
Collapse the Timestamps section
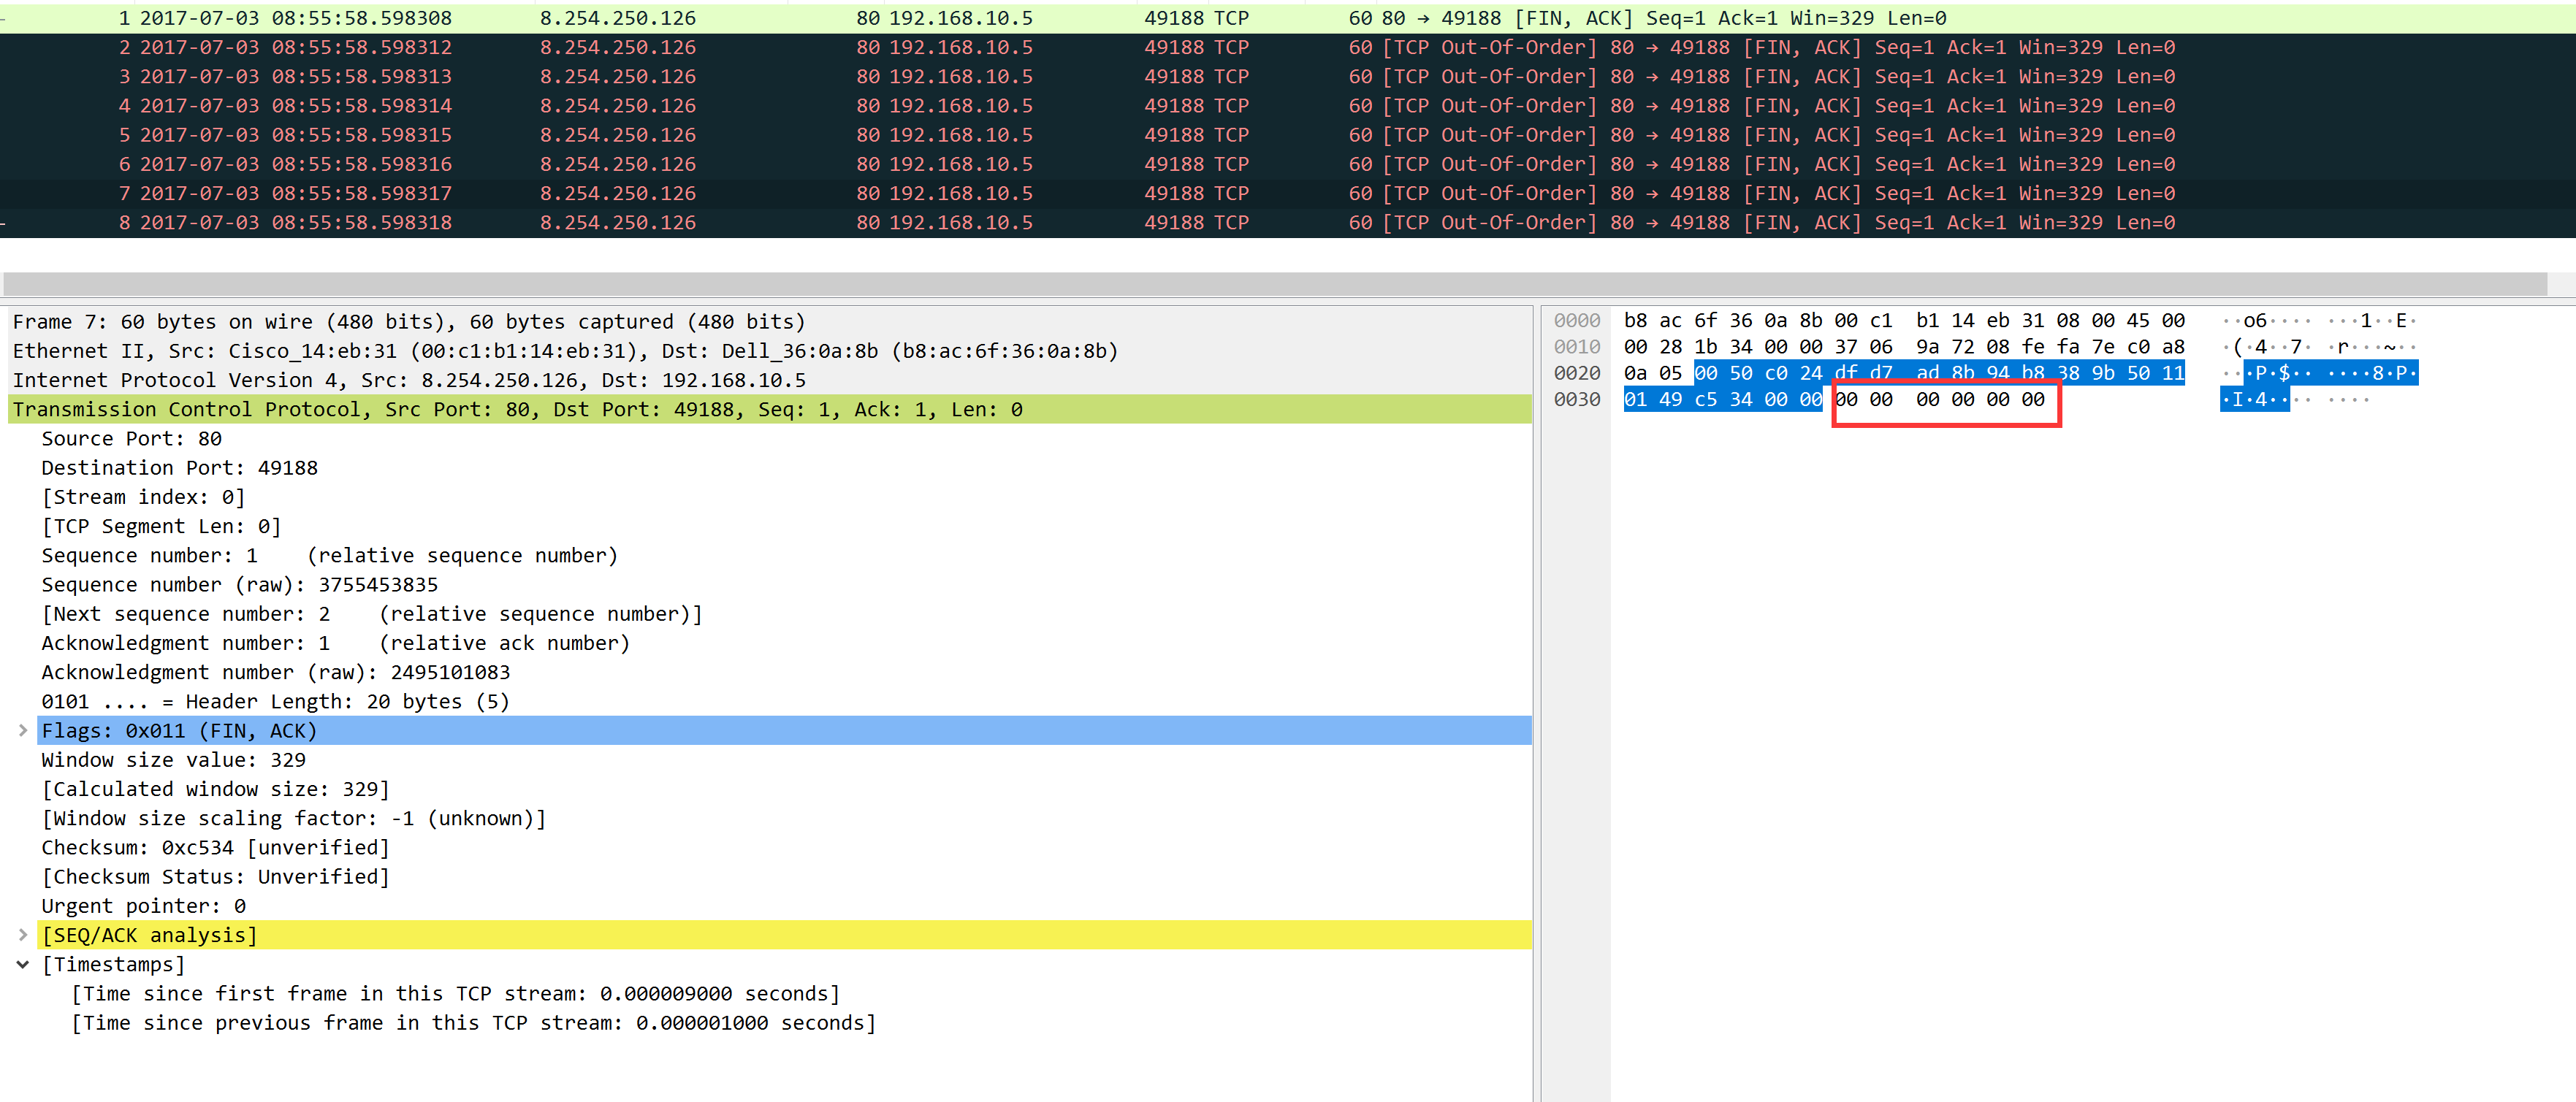point(23,964)
